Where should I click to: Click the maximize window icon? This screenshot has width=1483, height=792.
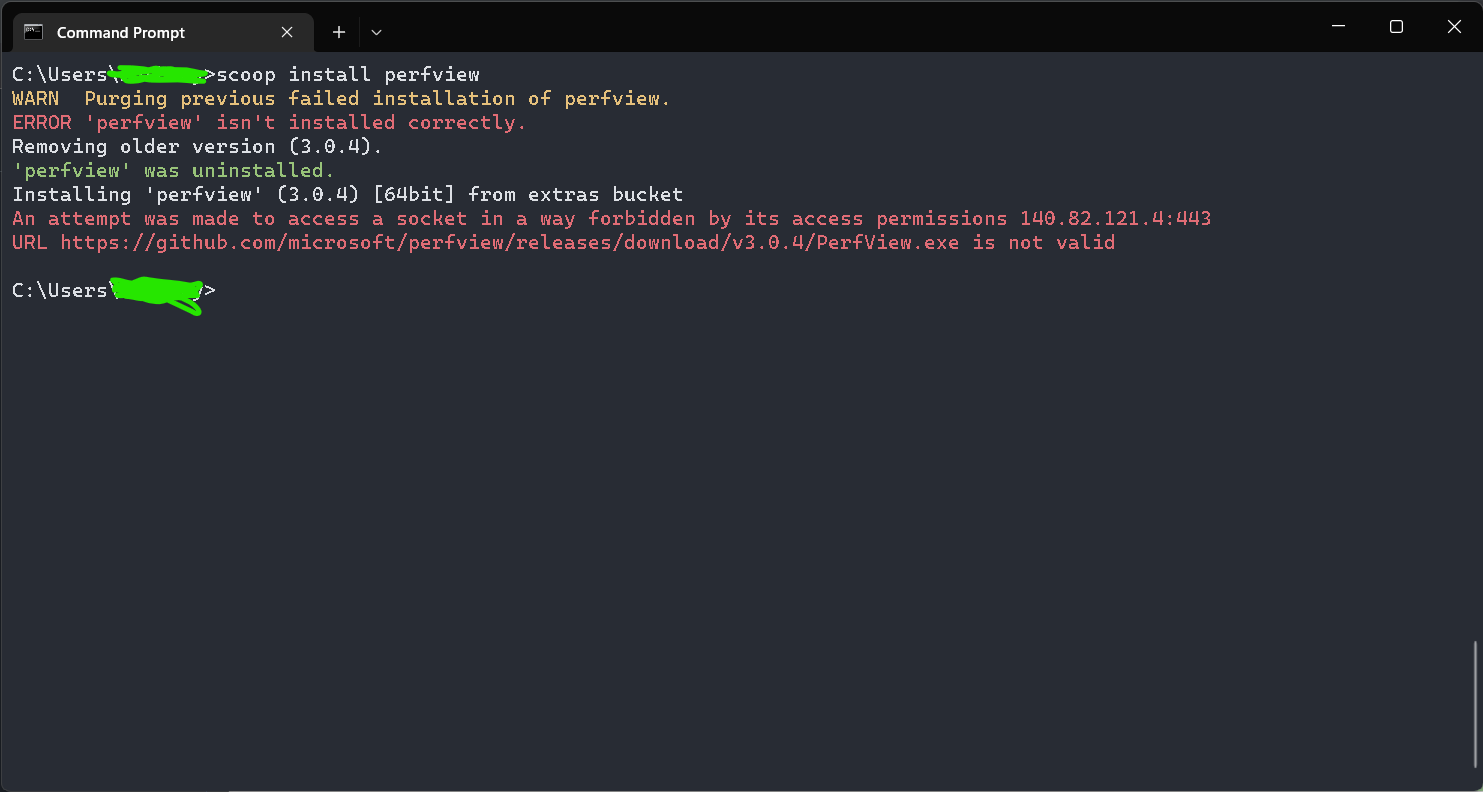point(1396,26)
